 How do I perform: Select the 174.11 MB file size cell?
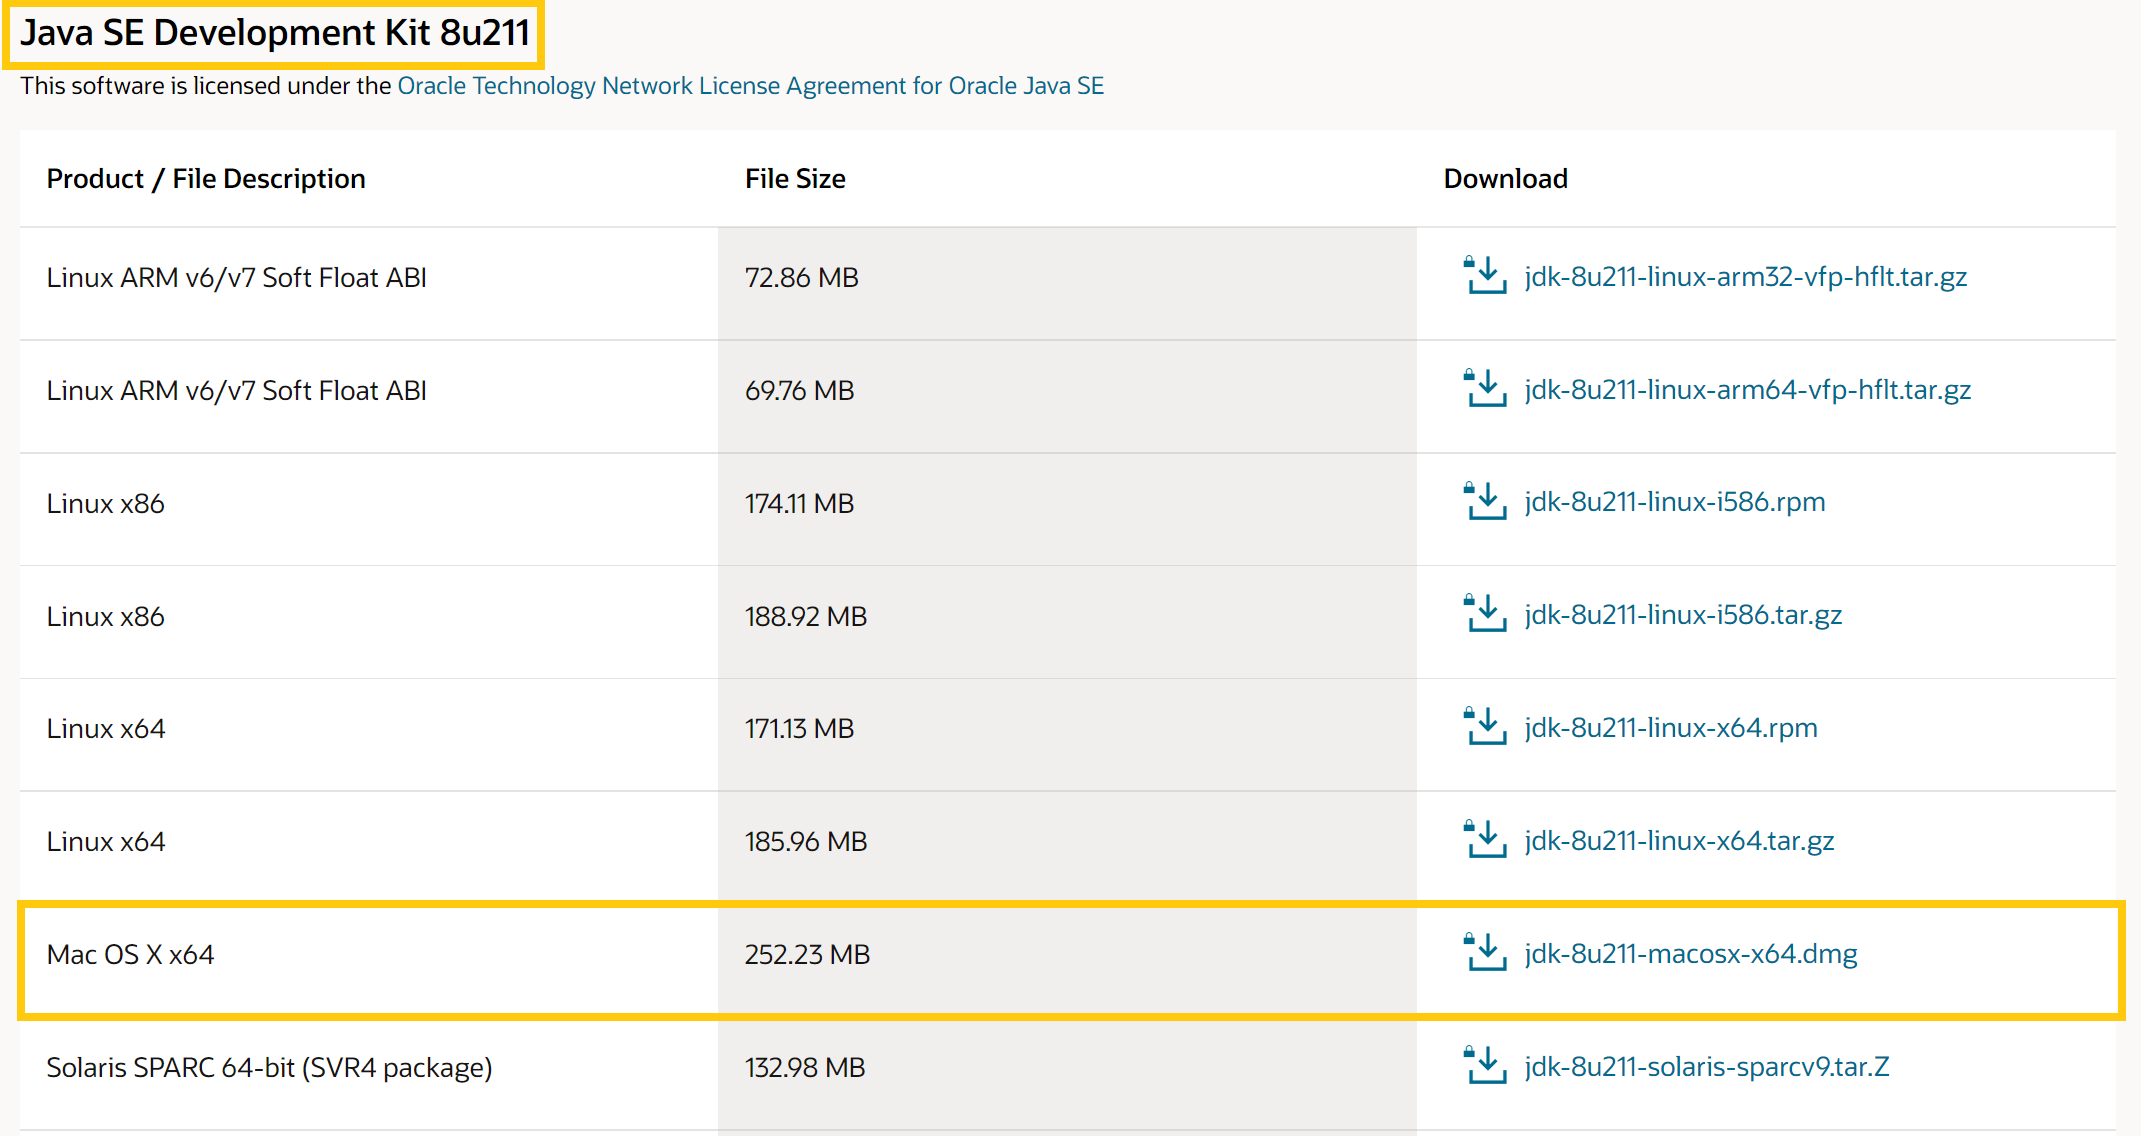pyautogui.click(x=1067, y=509)
